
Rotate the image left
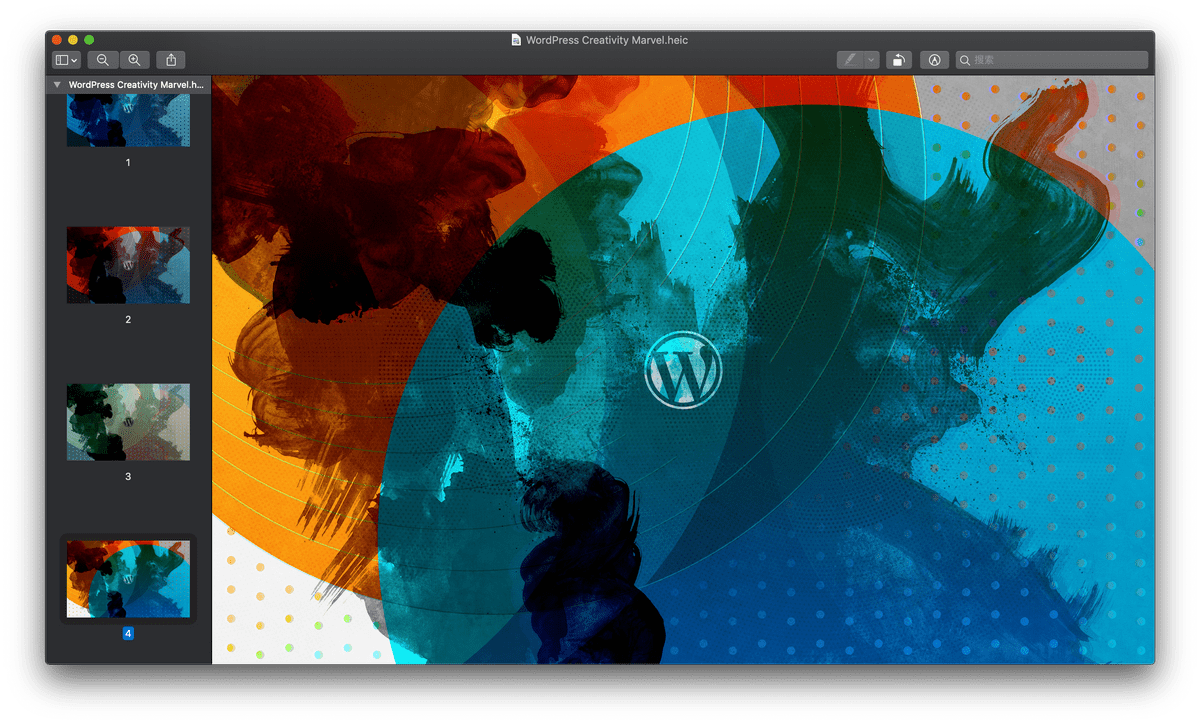(899, 60)
